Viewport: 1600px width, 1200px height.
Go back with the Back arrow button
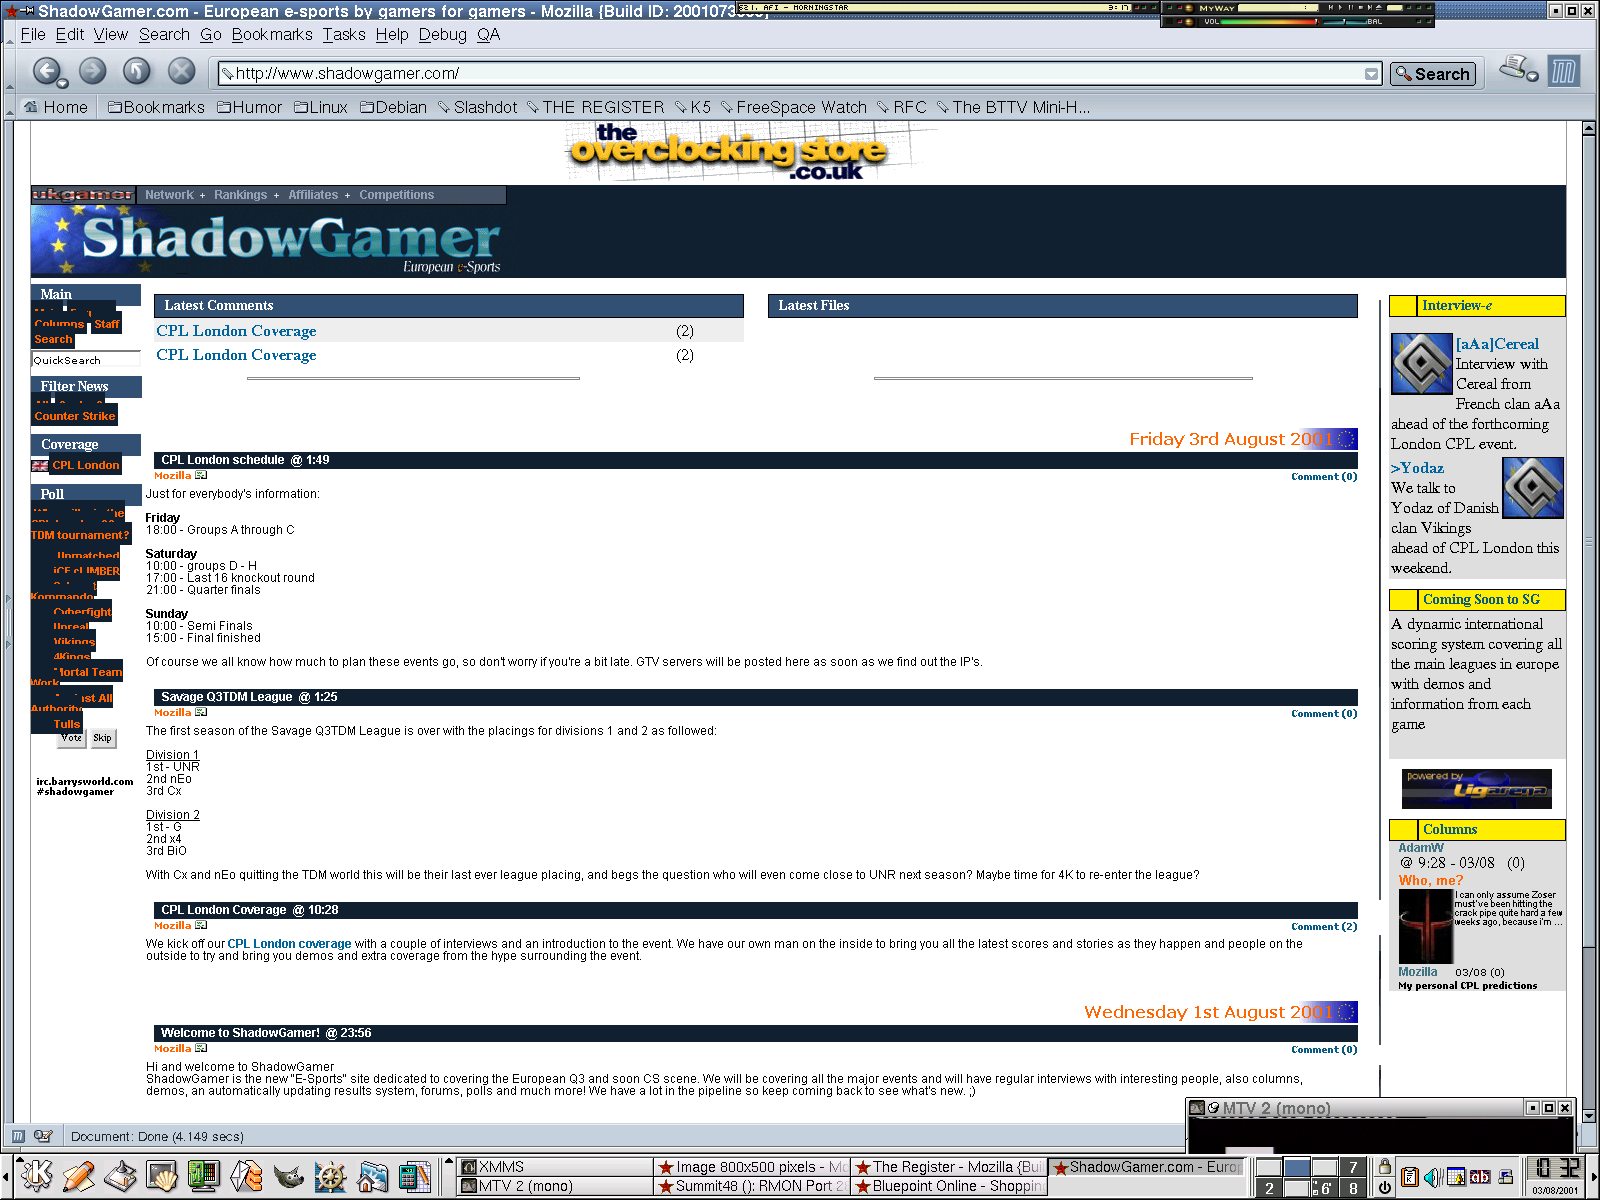point(46,71)
